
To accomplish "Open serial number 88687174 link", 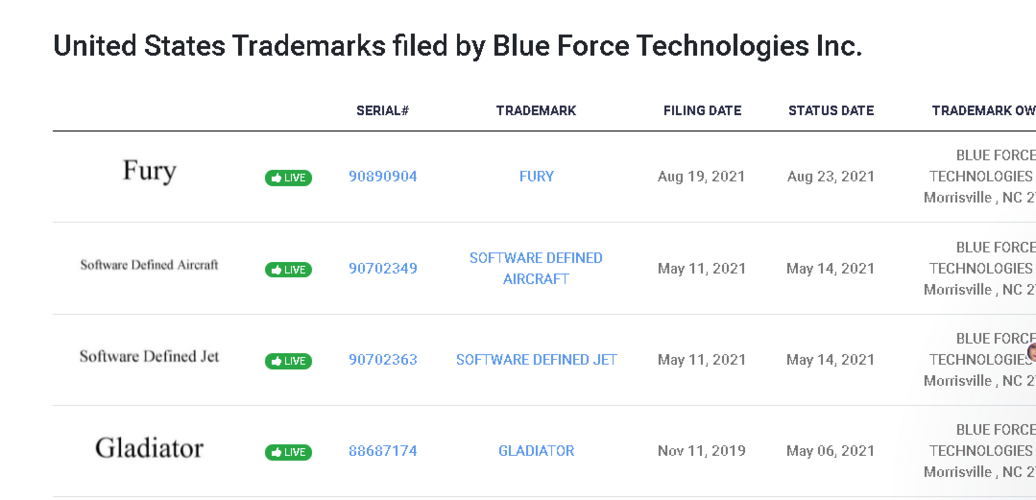I will 383,450.
